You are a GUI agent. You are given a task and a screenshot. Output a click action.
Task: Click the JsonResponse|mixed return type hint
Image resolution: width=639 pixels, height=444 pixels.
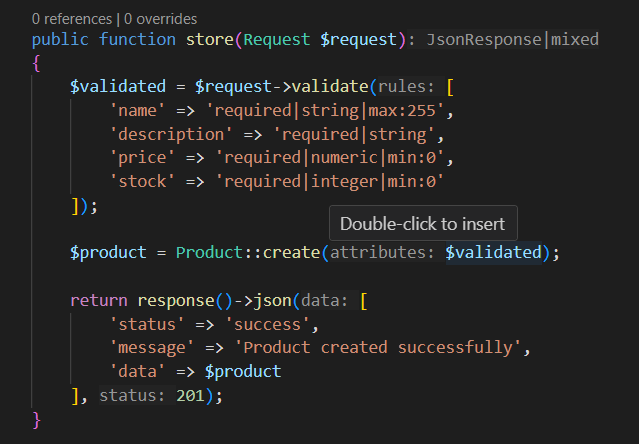pyautogui.click(x=513, y=40)
